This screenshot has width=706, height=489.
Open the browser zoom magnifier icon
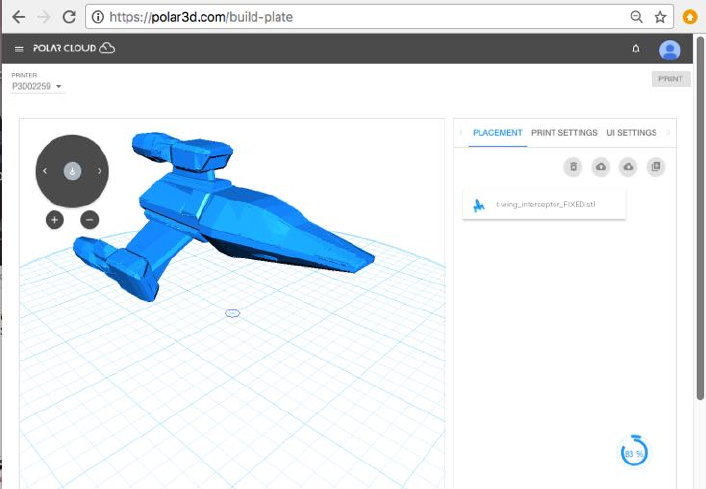click(x=636, y=17)
